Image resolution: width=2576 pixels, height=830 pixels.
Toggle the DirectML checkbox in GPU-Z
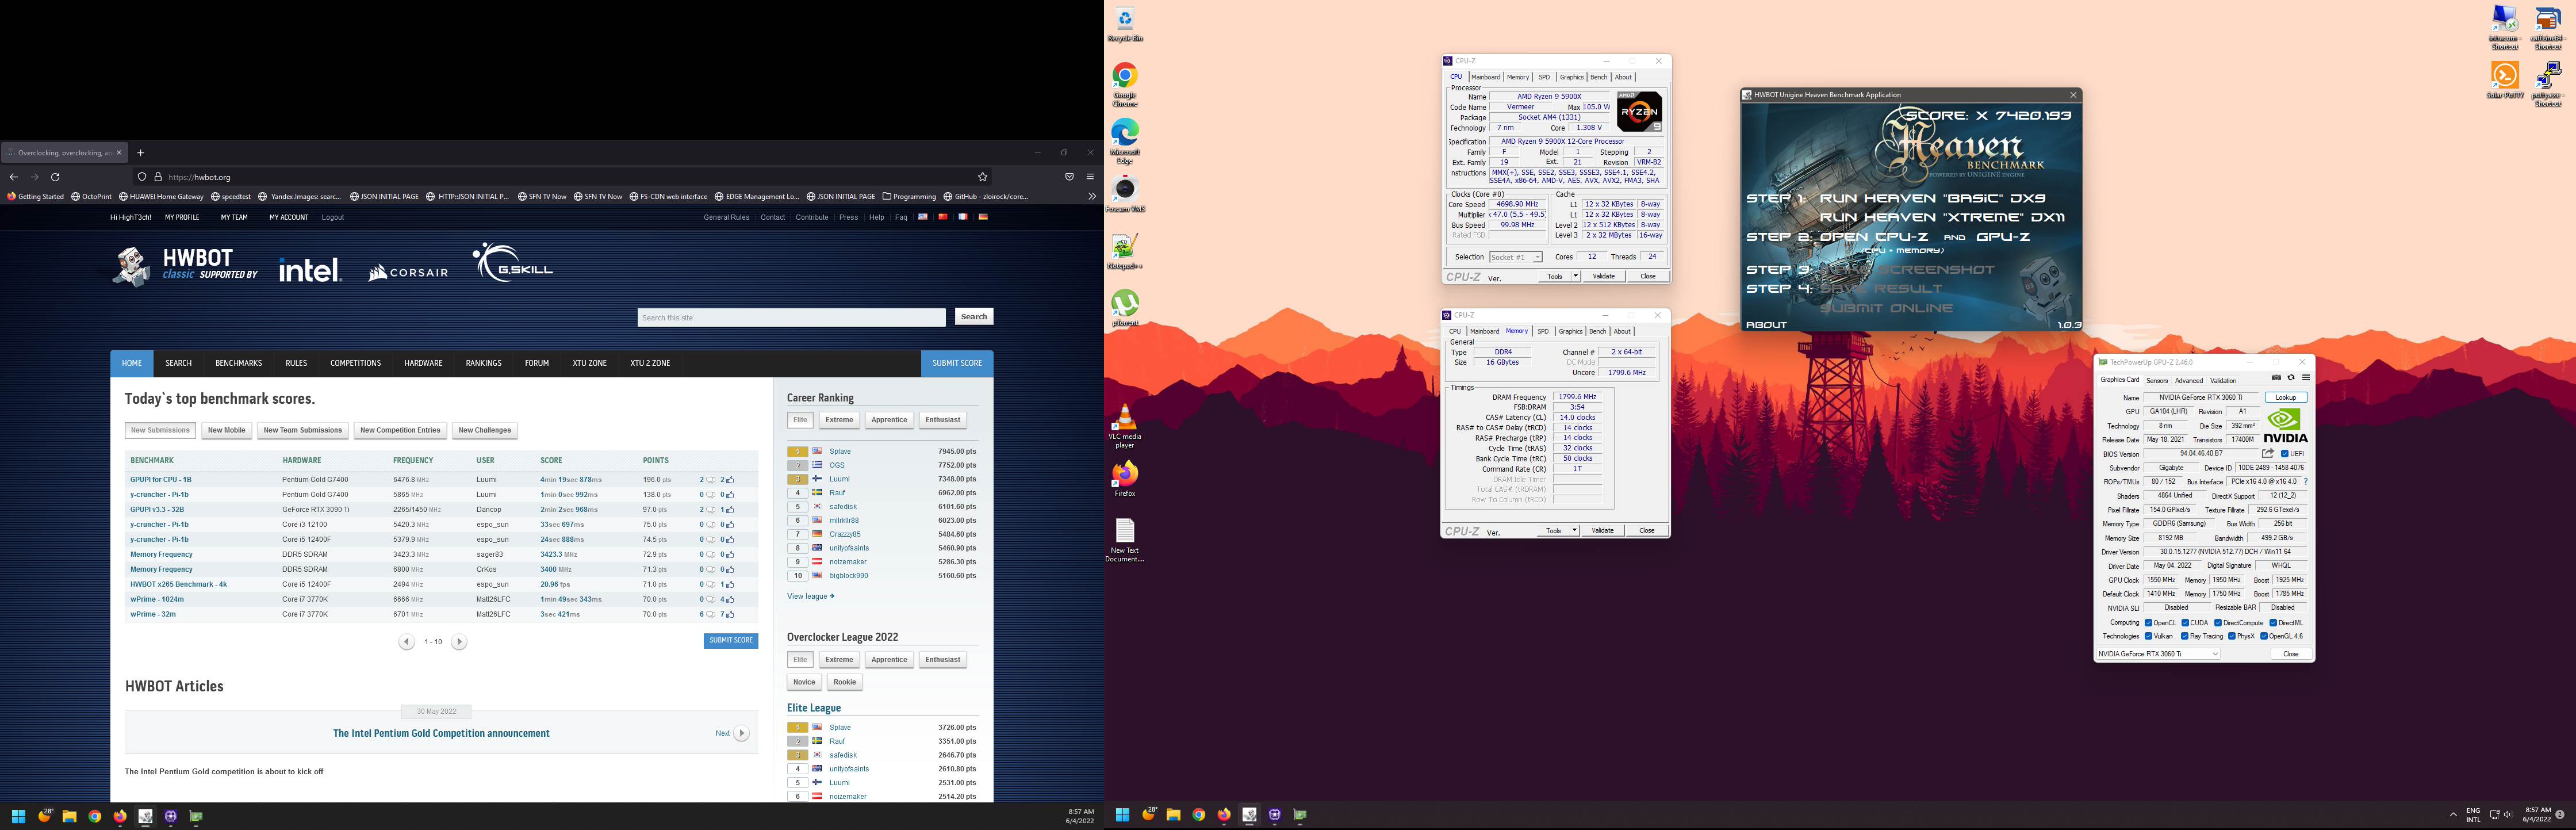click(x=2273, y=623)
